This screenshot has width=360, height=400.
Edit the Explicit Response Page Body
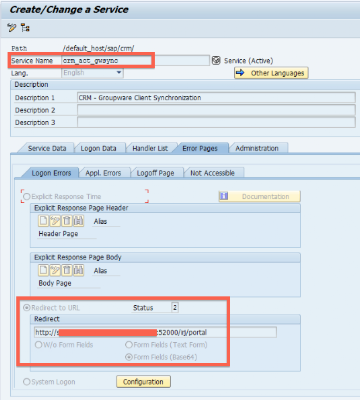pos(55,270)
